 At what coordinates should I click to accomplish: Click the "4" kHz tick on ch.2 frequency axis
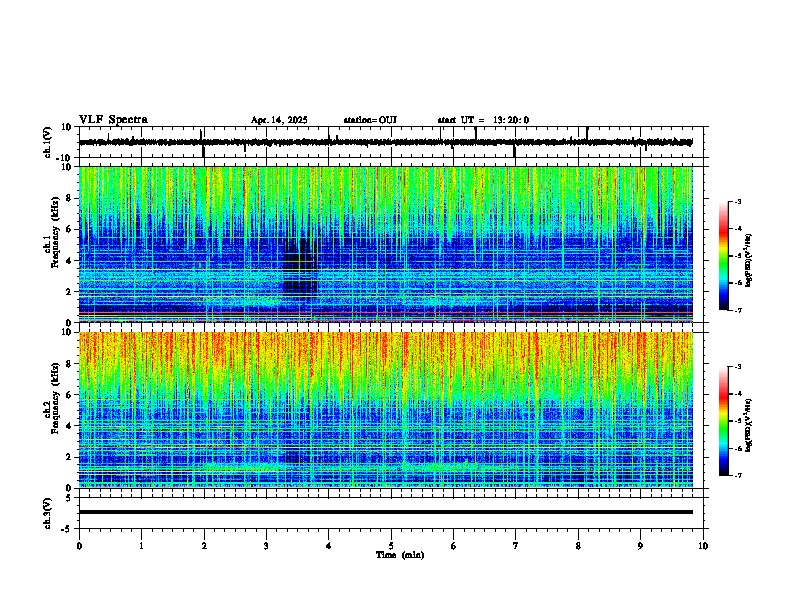coord(69,426)
